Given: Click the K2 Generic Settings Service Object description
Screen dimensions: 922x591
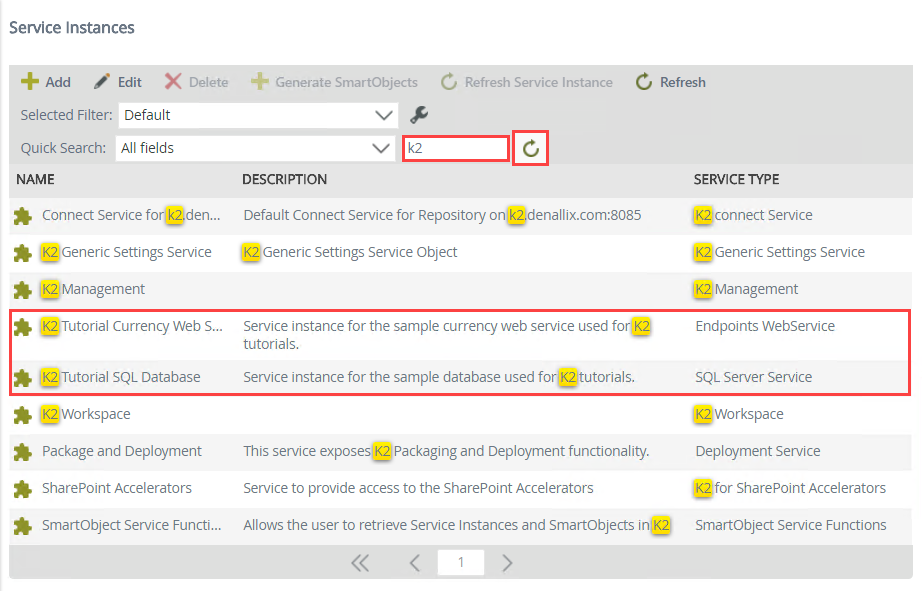Looking at the screenshot, I should click(350, 252).
